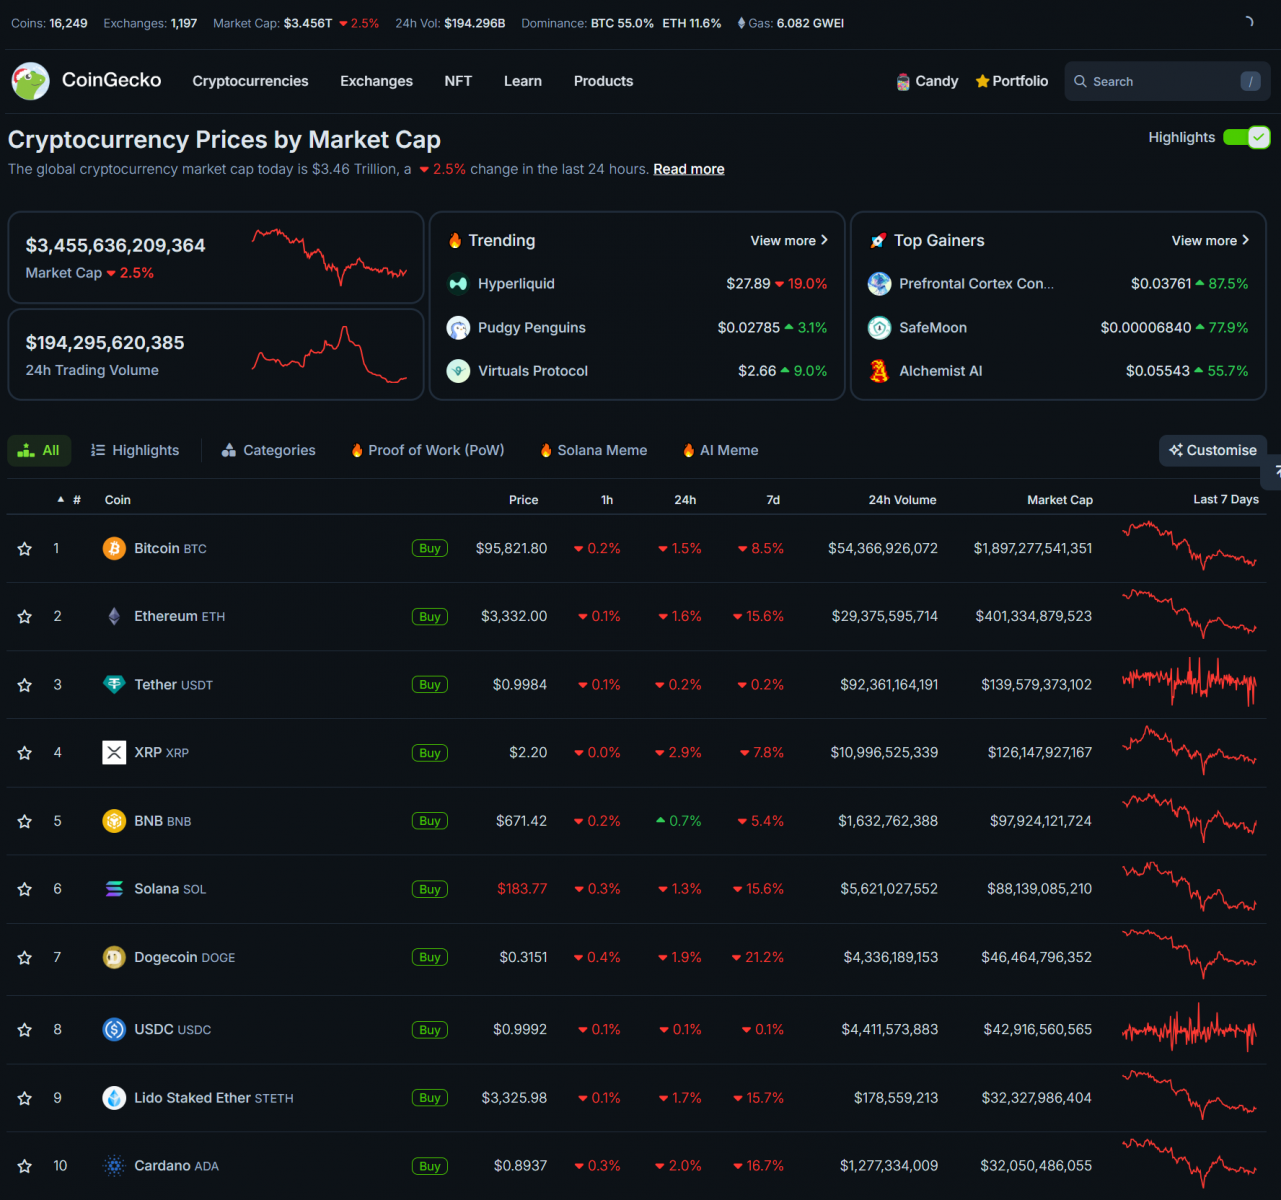Click the Ethereum coin icon
This screenshot has height=1200, width=1281.
pos(114,617)
